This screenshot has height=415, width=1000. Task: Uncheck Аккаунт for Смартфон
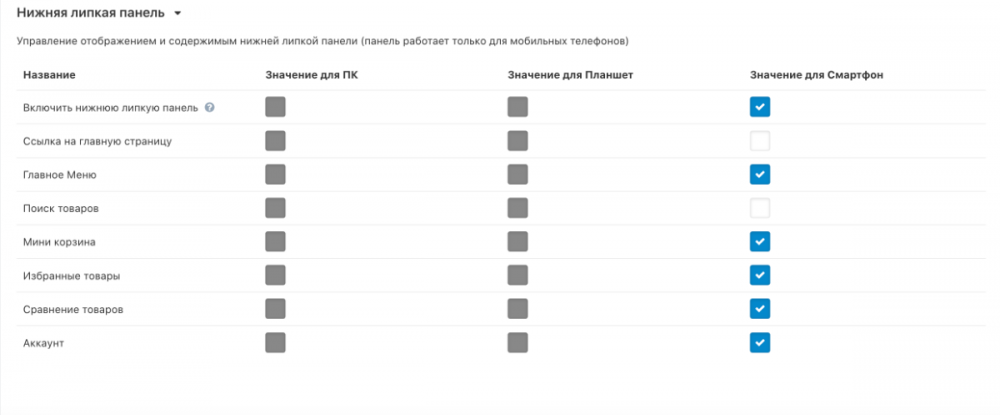760,343
